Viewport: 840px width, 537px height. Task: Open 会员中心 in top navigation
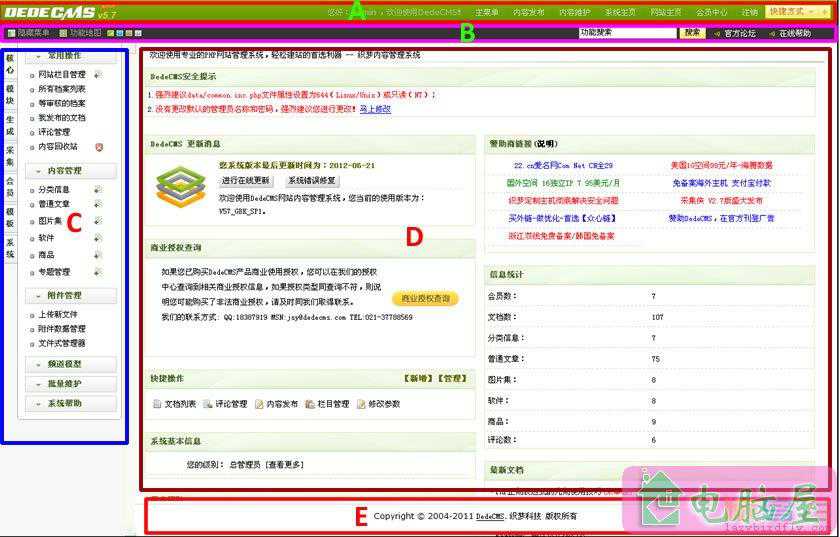click(x=711, y=12)
